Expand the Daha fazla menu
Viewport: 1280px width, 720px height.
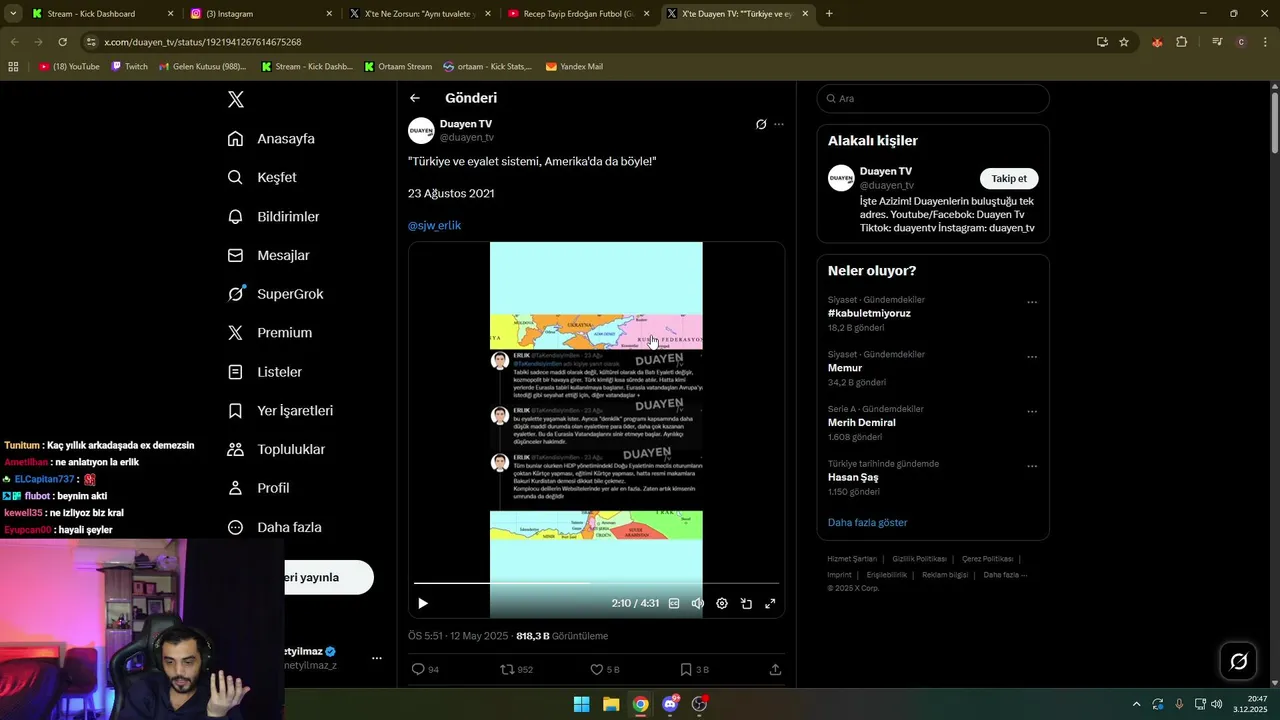tap(274, 527)
